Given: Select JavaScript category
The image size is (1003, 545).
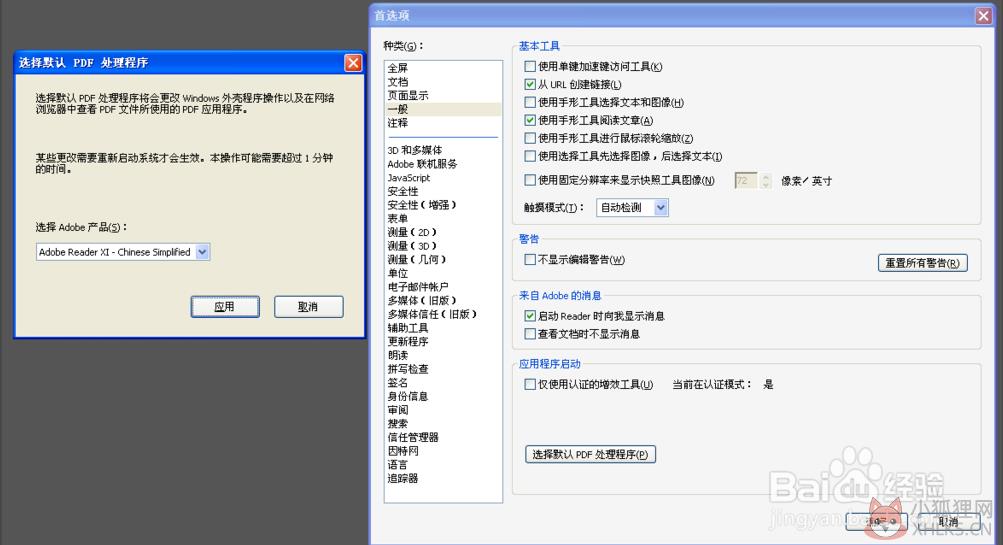Looking at the screenshot, I should click(409, 178).
